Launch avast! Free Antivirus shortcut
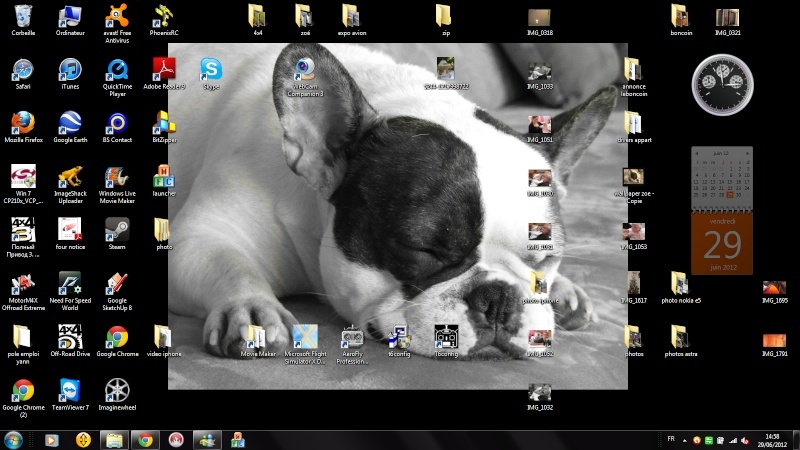Image resolution: width=800 pixels, height=450 pixels. pyautogui.click(x=117, y=24)
